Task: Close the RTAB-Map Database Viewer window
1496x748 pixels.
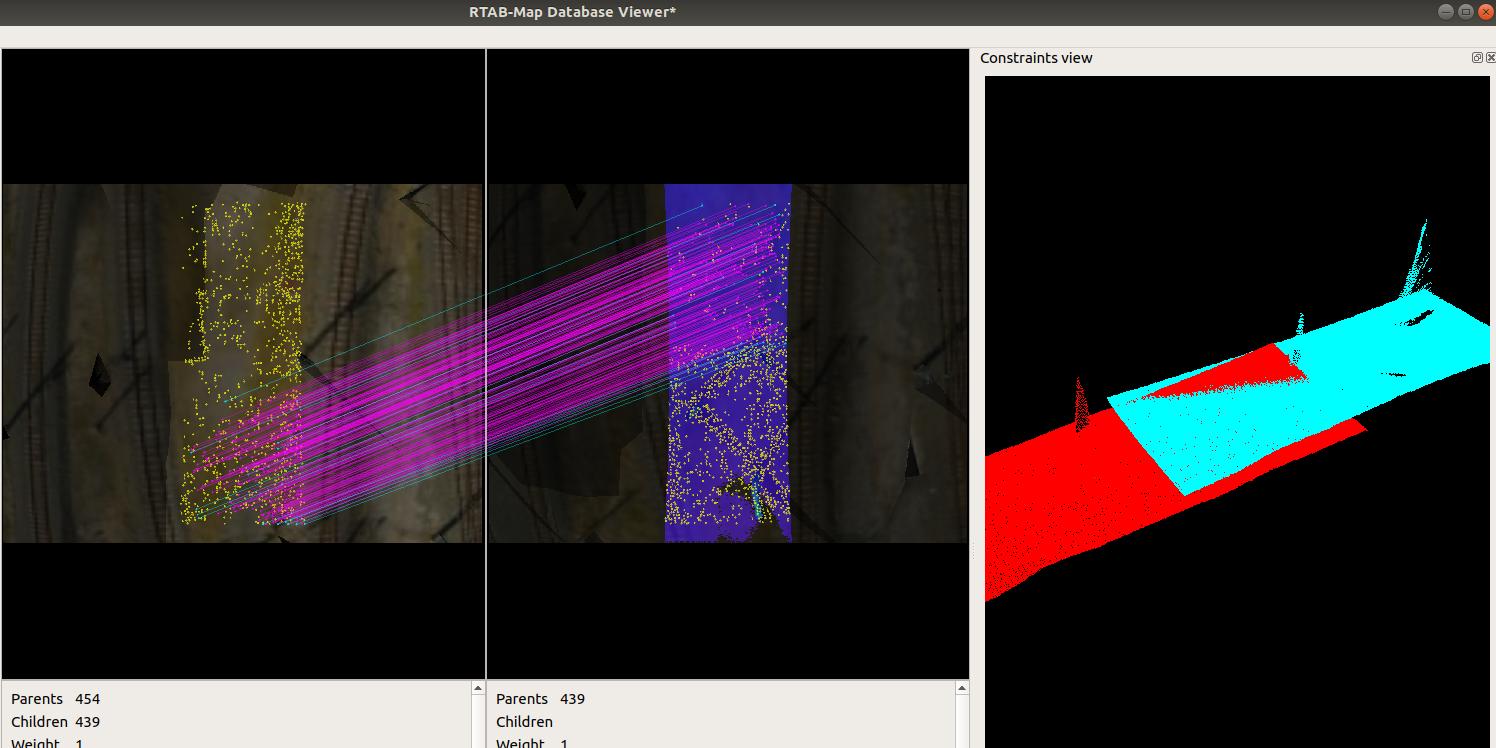Action: pyautogui.click(x=1485, y=12)
